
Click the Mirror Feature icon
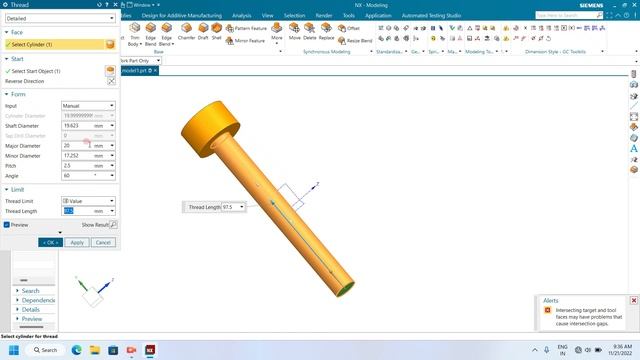230,40
